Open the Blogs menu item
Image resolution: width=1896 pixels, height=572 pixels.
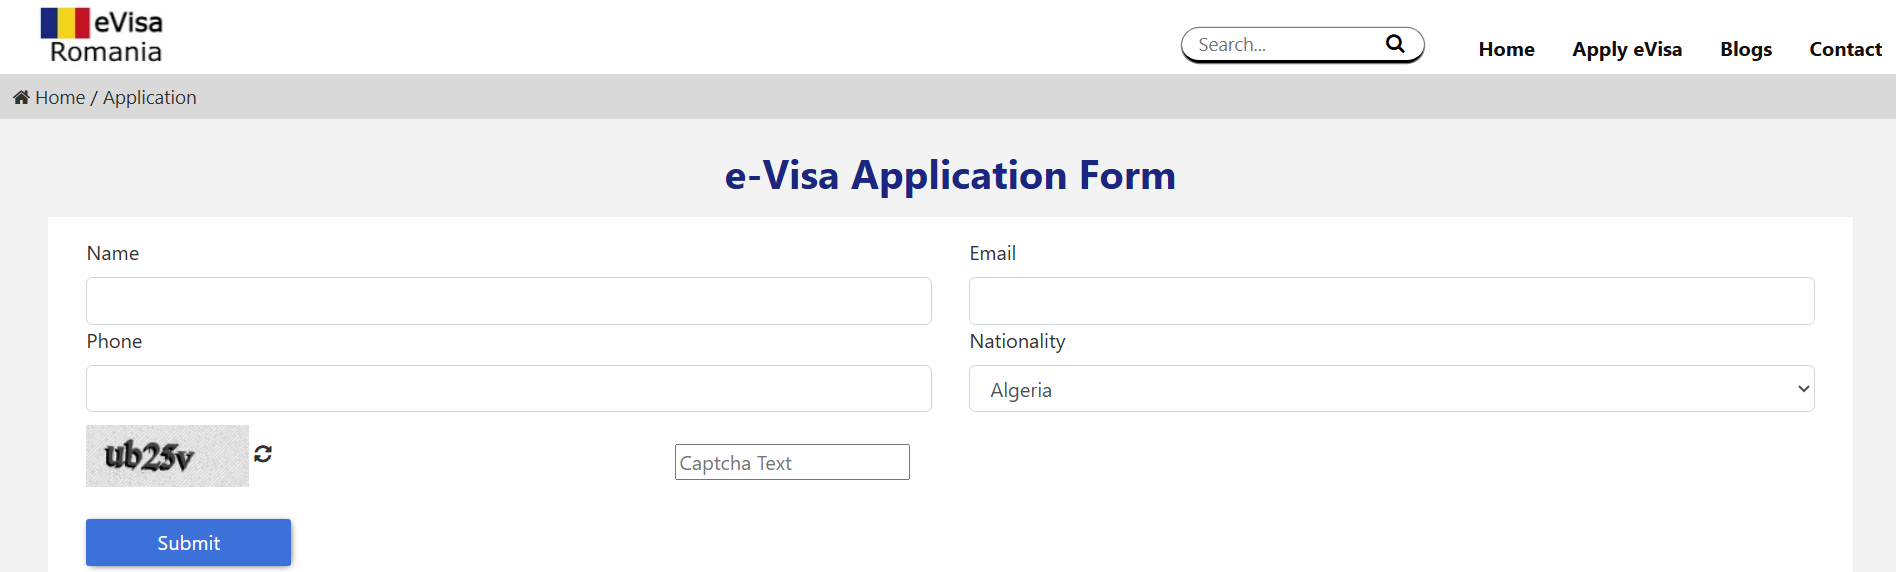[x=1745, y=49]
